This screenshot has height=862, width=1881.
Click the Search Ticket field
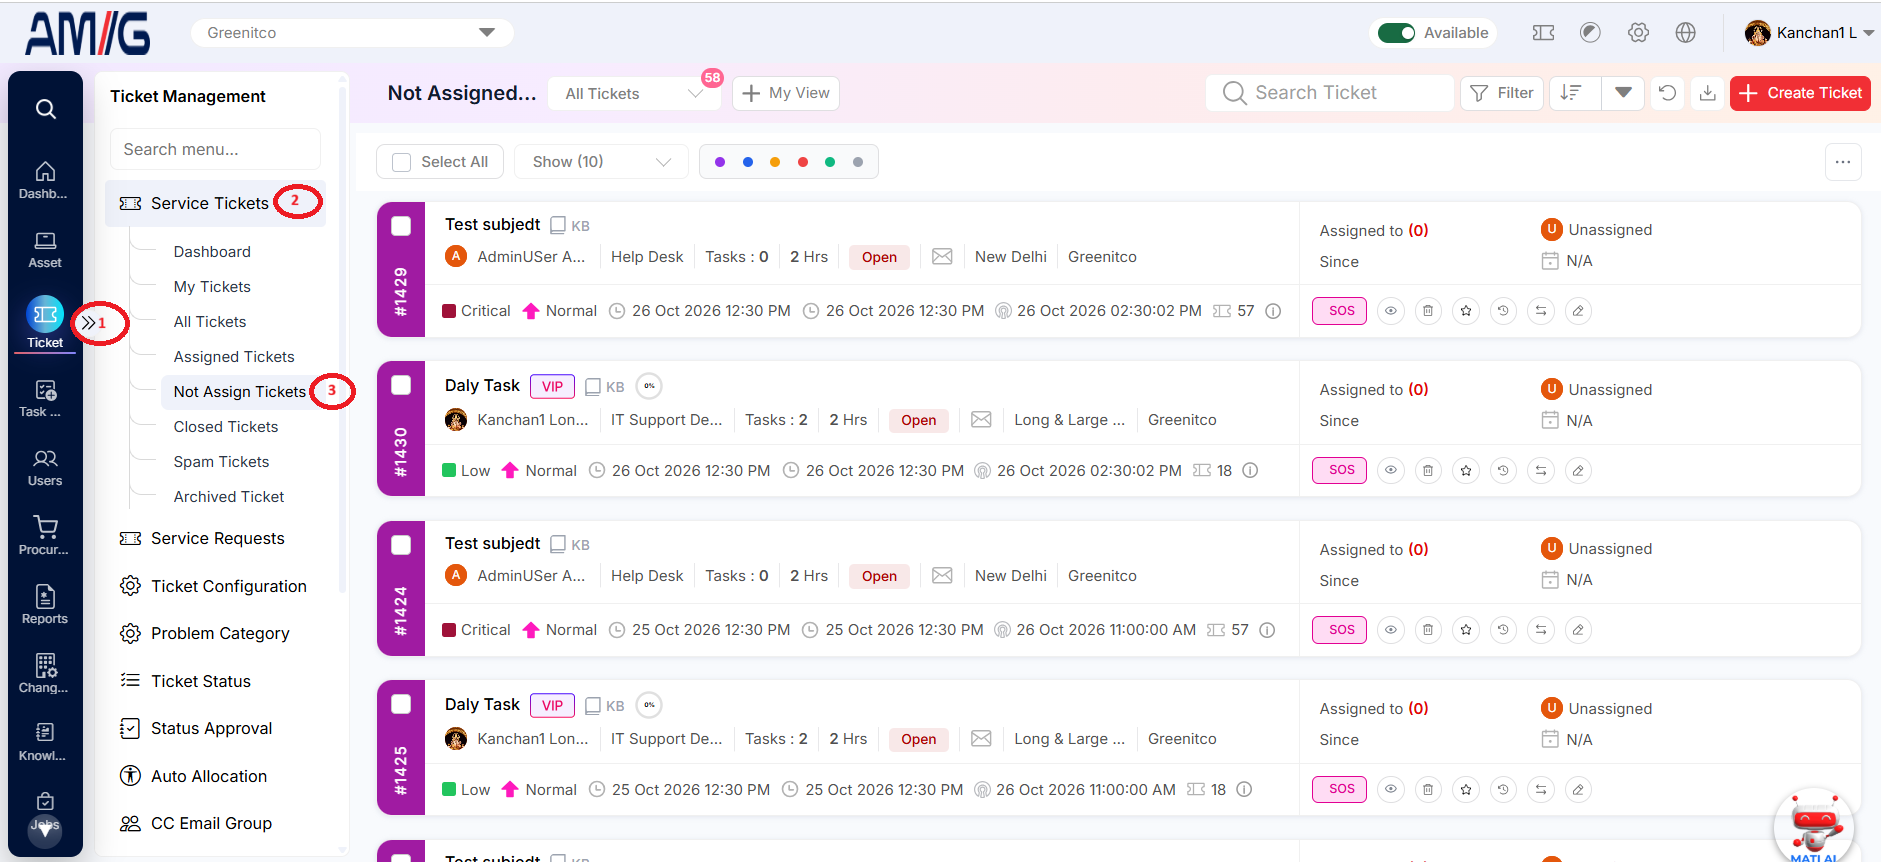pos(1330,93)
